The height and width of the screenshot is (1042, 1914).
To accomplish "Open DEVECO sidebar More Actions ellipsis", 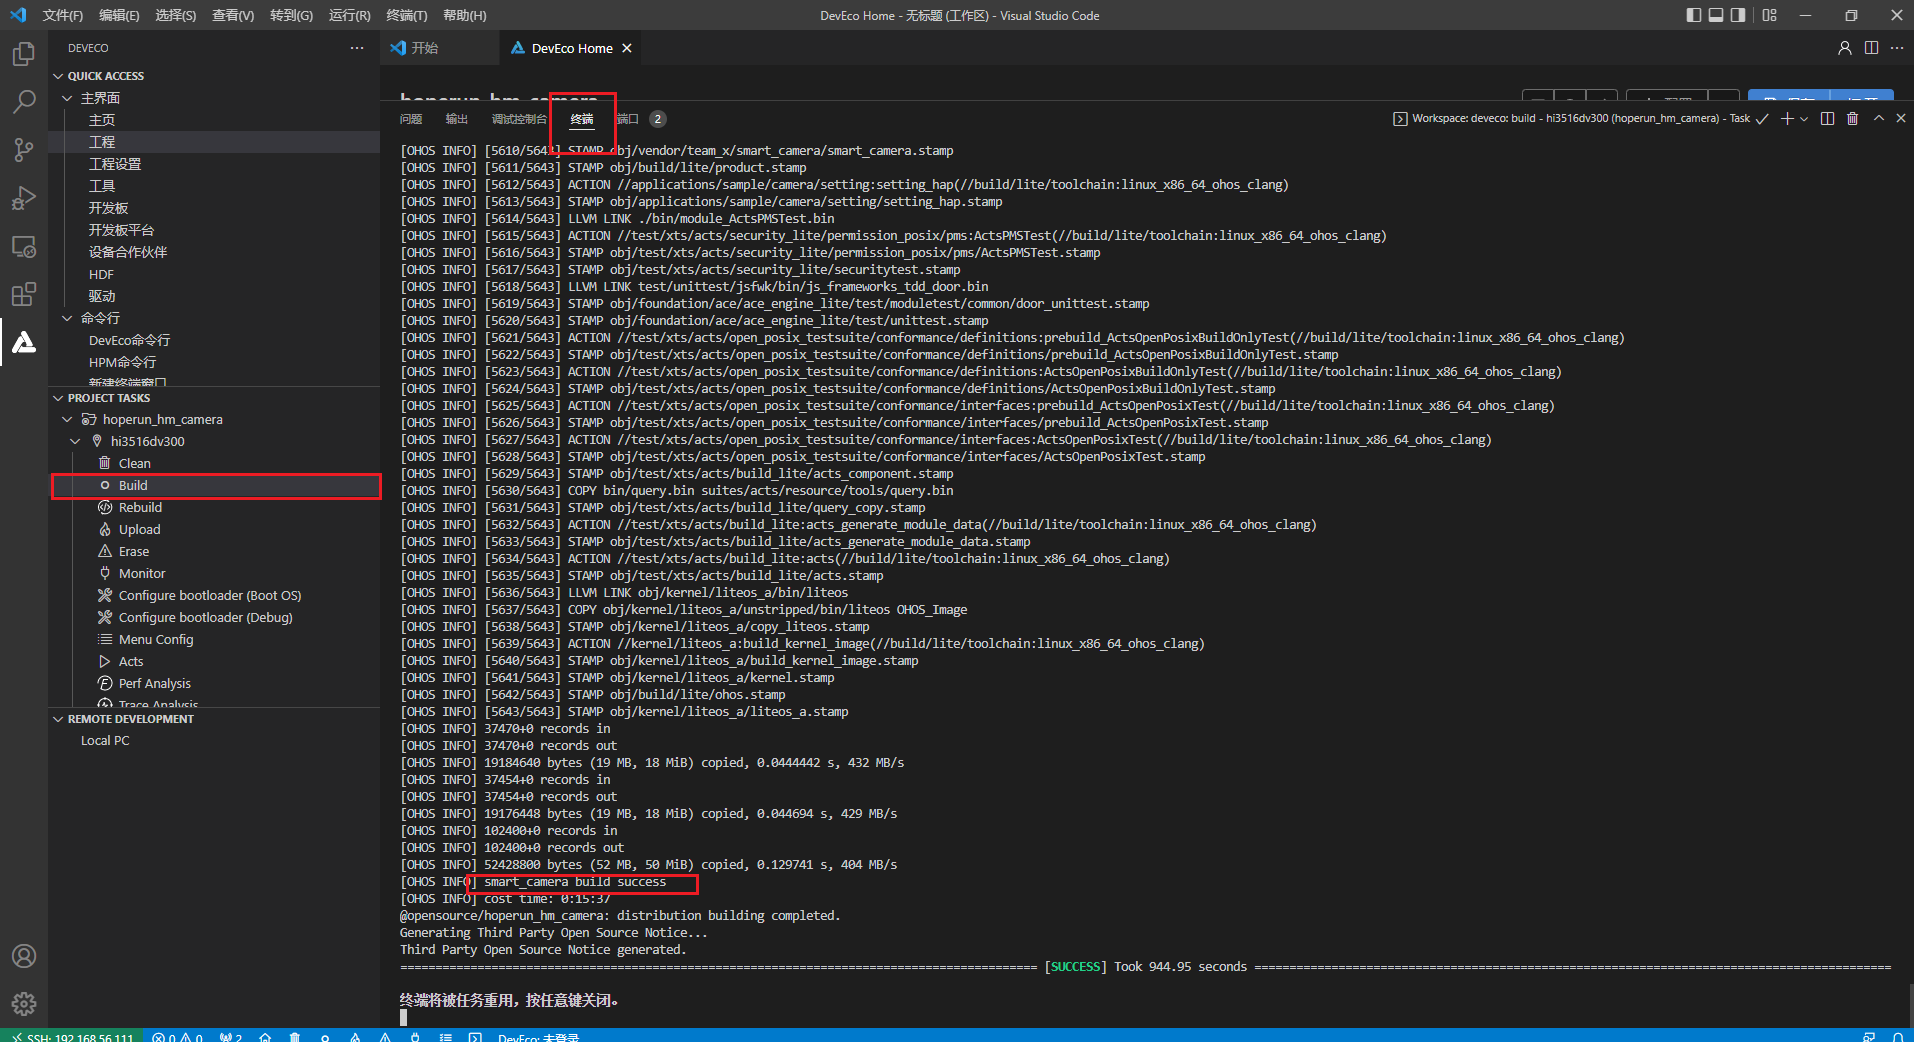I will pyautogui.click(x=357, y=48).
